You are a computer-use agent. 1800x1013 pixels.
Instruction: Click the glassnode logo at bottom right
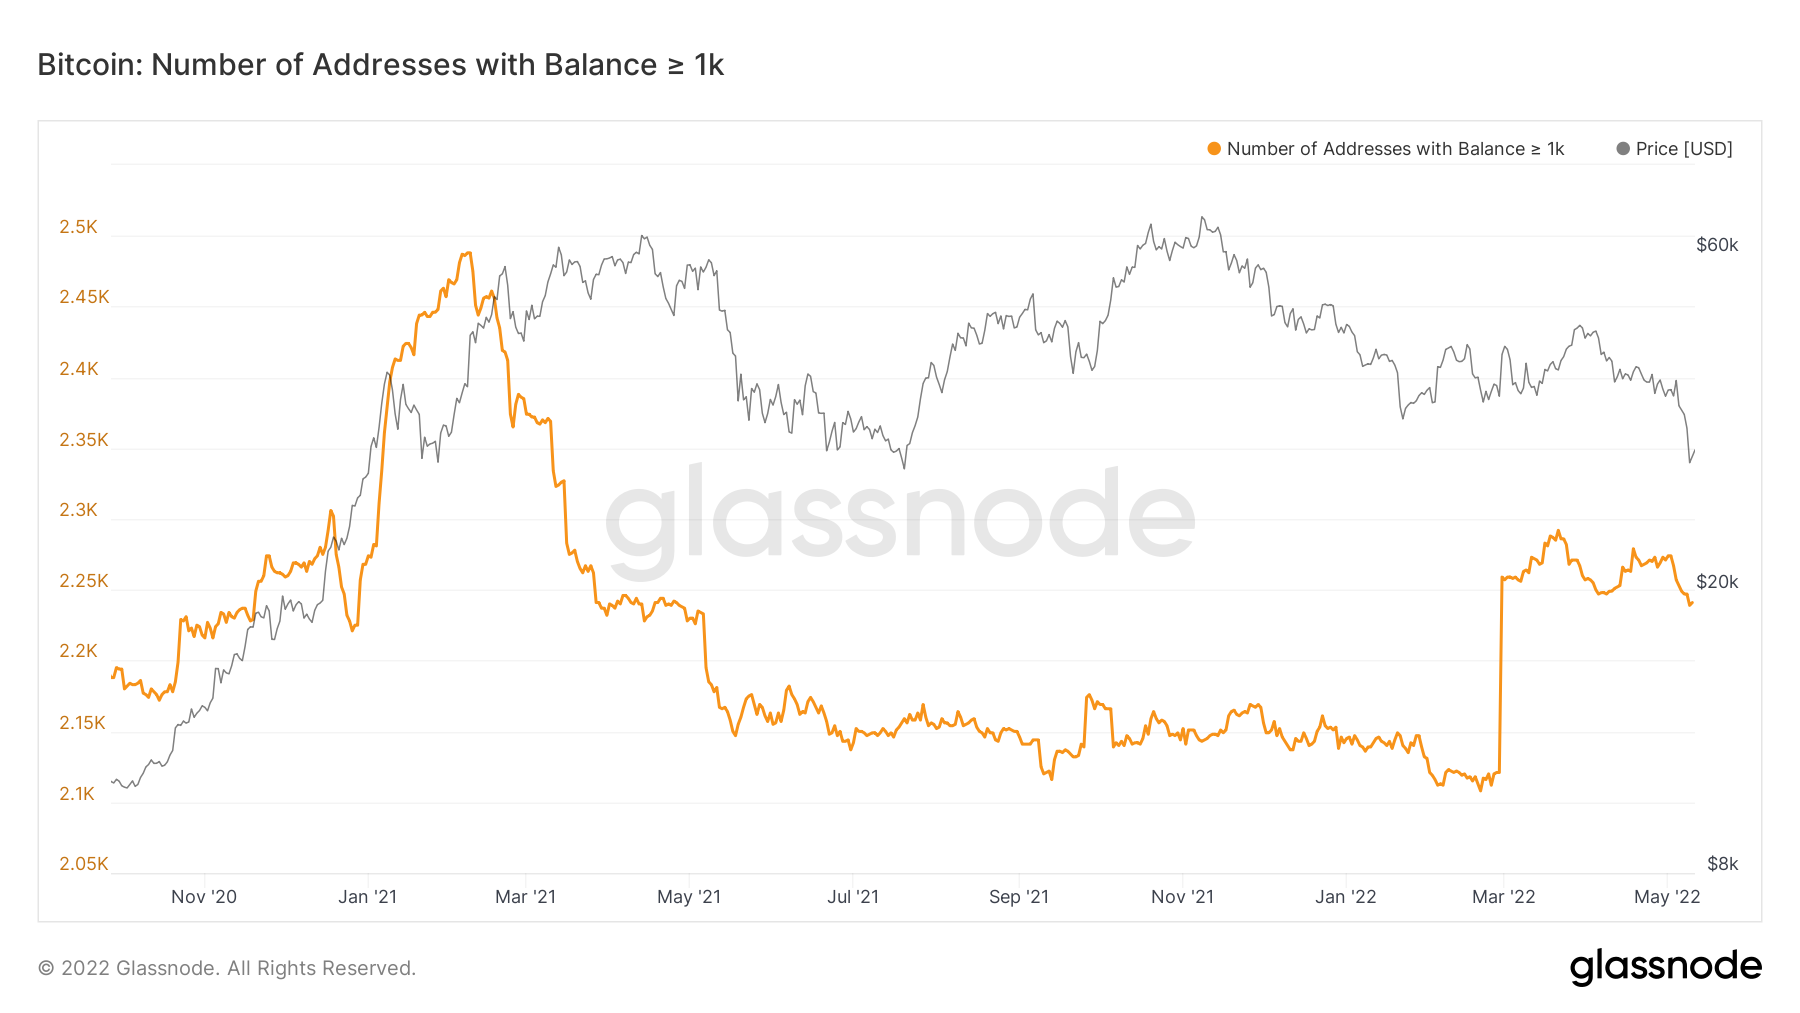(1665, 967)
